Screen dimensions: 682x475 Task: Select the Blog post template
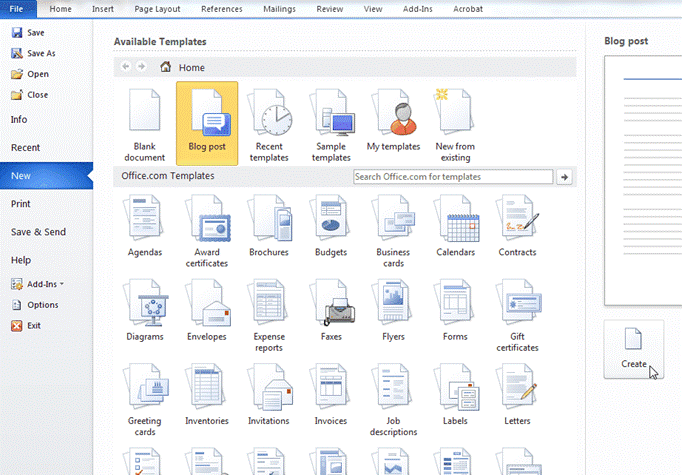(207, 124)
